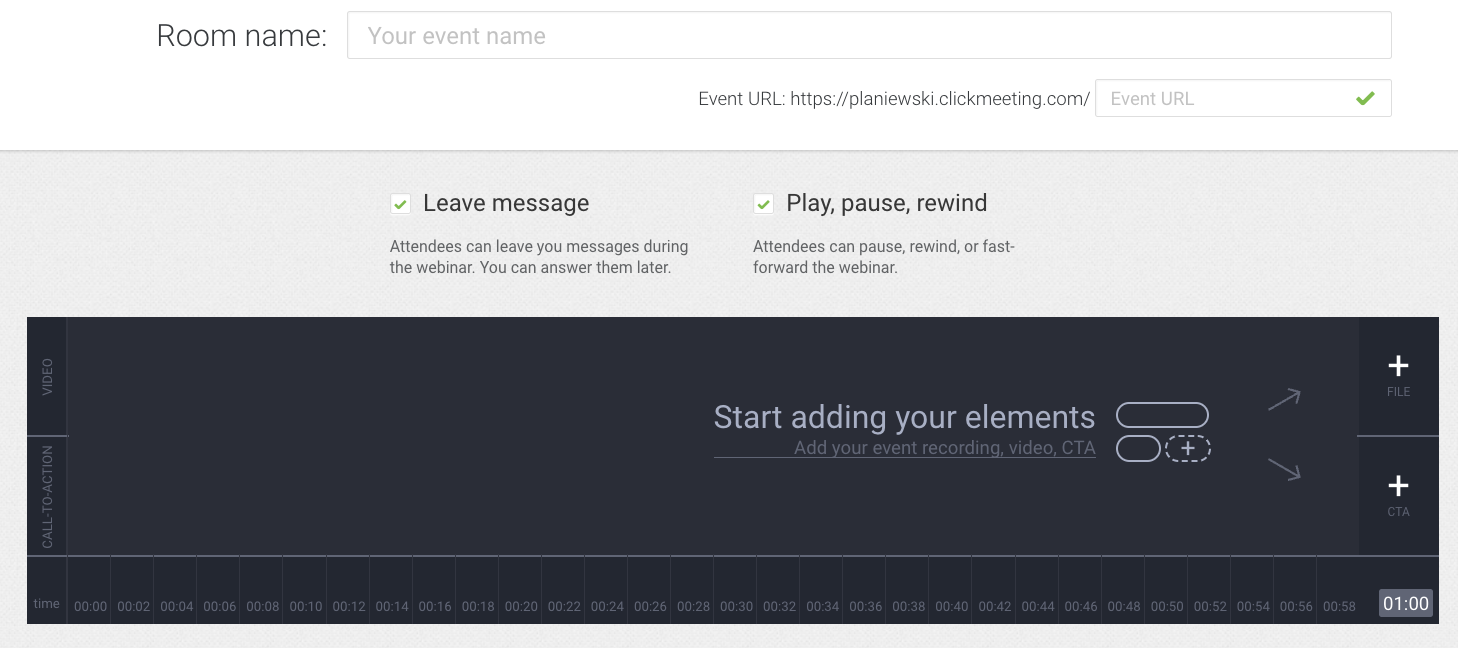Click the 00:10 marker on timeline
This screenshot has width=1458, height=648.
click(306, 606)
